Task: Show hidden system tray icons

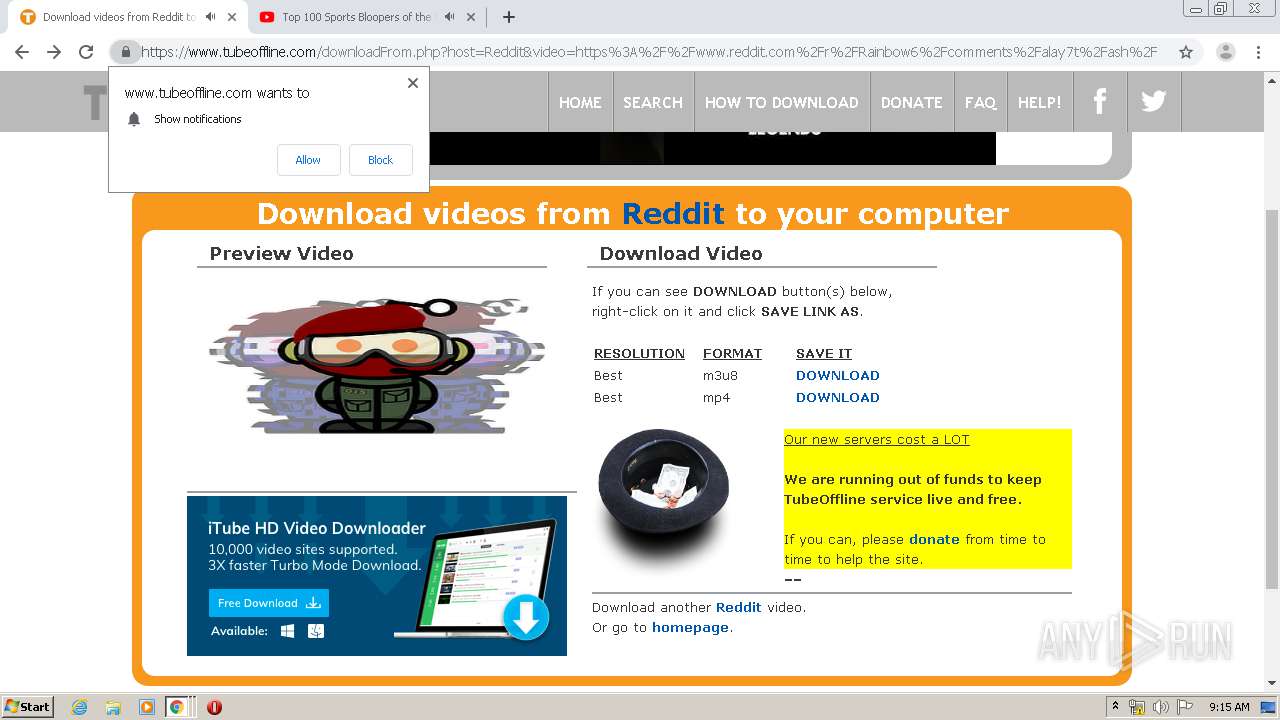Action: click(x=1115, y=707)
